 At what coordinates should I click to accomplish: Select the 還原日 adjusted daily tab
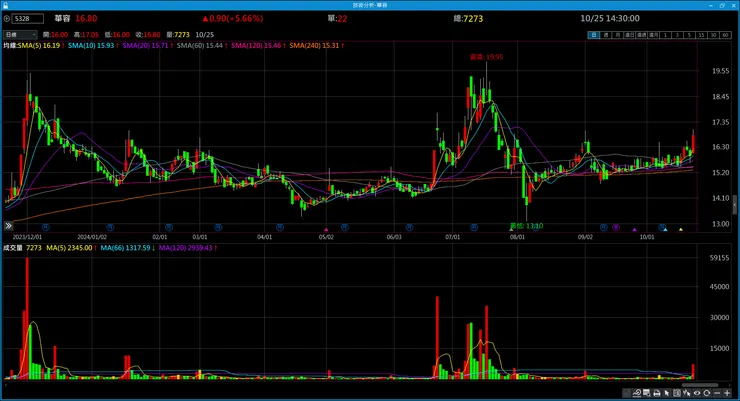pos(630,35)
